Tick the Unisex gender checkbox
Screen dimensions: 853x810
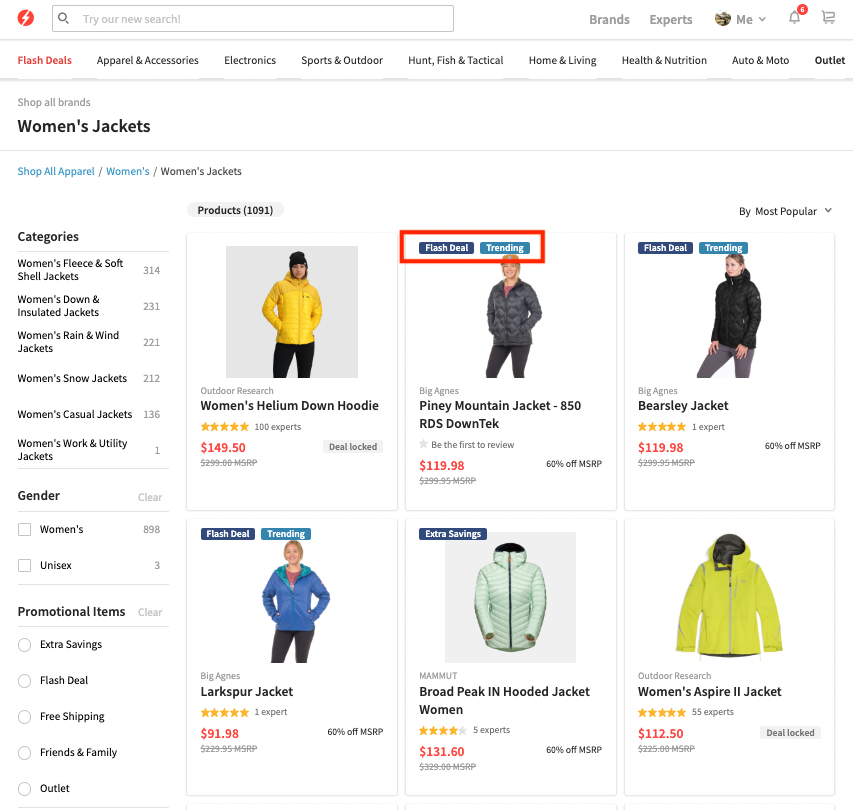pos(24,565)
